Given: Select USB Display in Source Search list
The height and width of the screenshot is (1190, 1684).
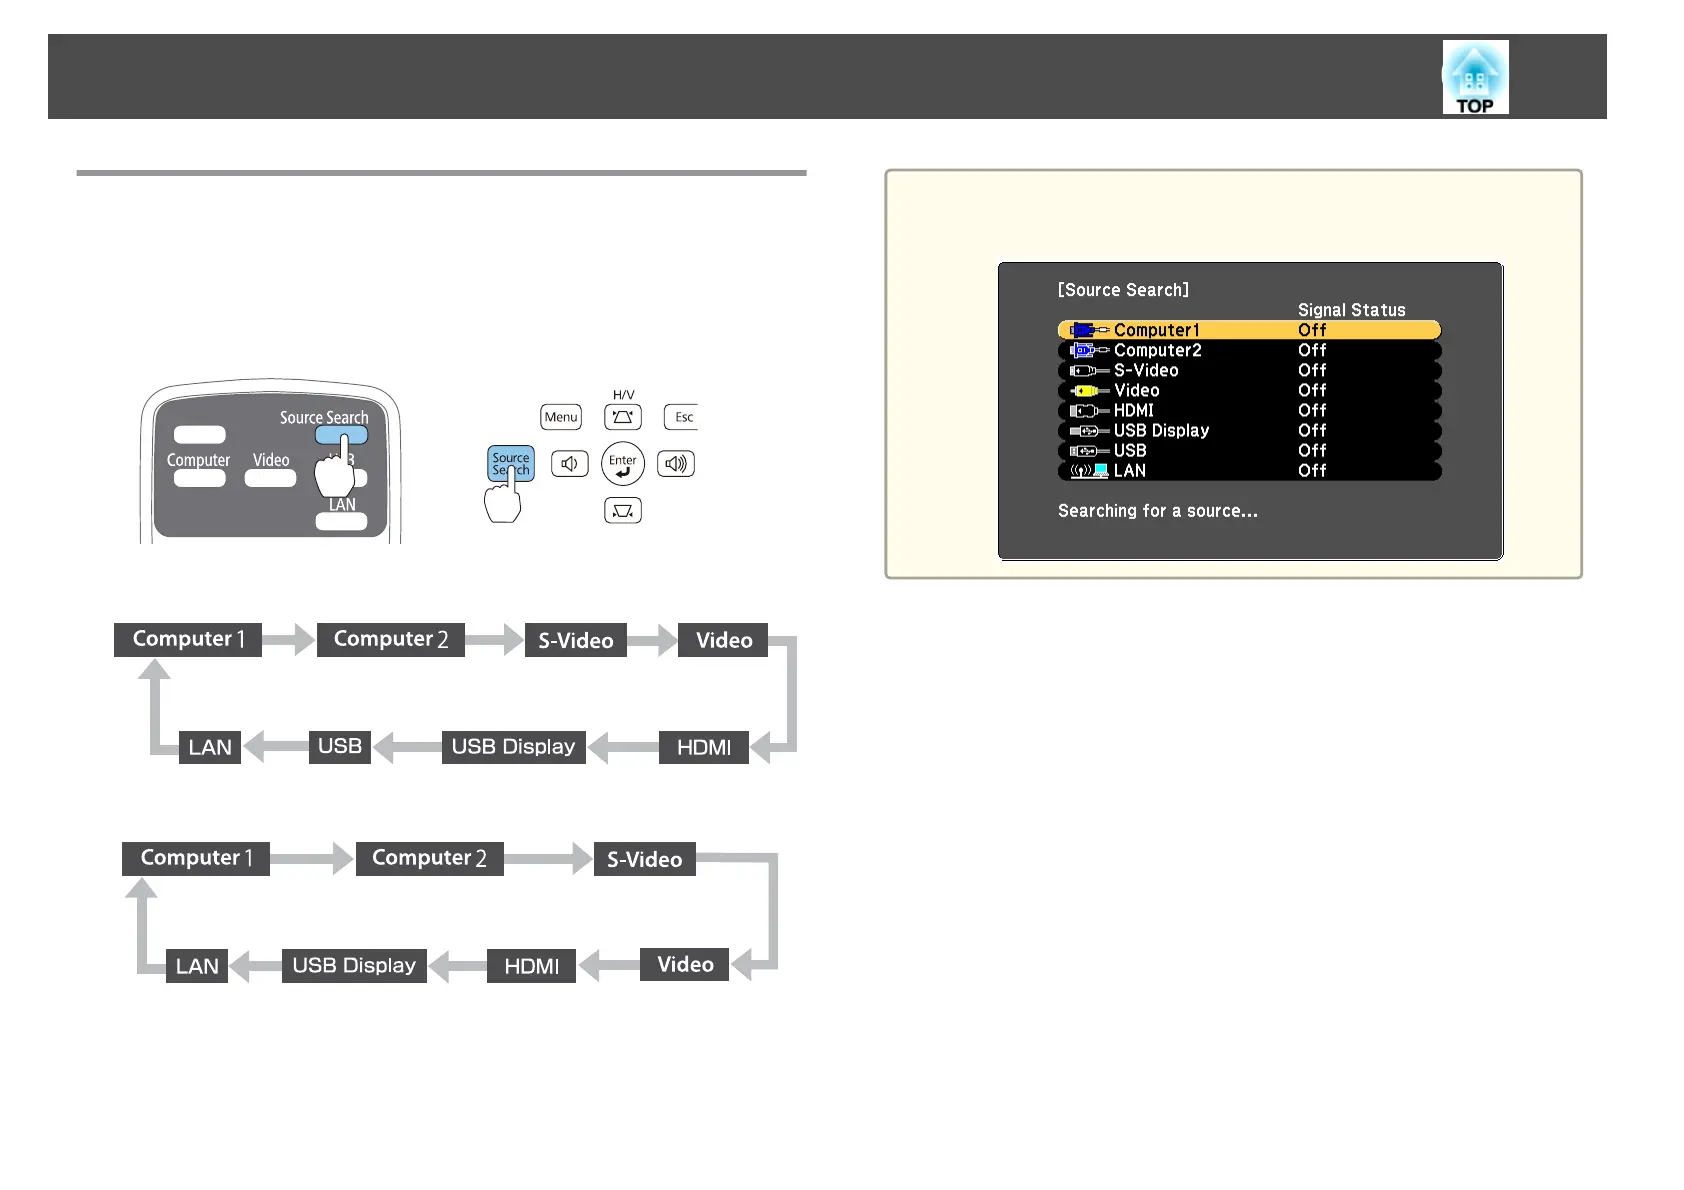Looking at the screenshot, I should click(x=1249, y=430).
